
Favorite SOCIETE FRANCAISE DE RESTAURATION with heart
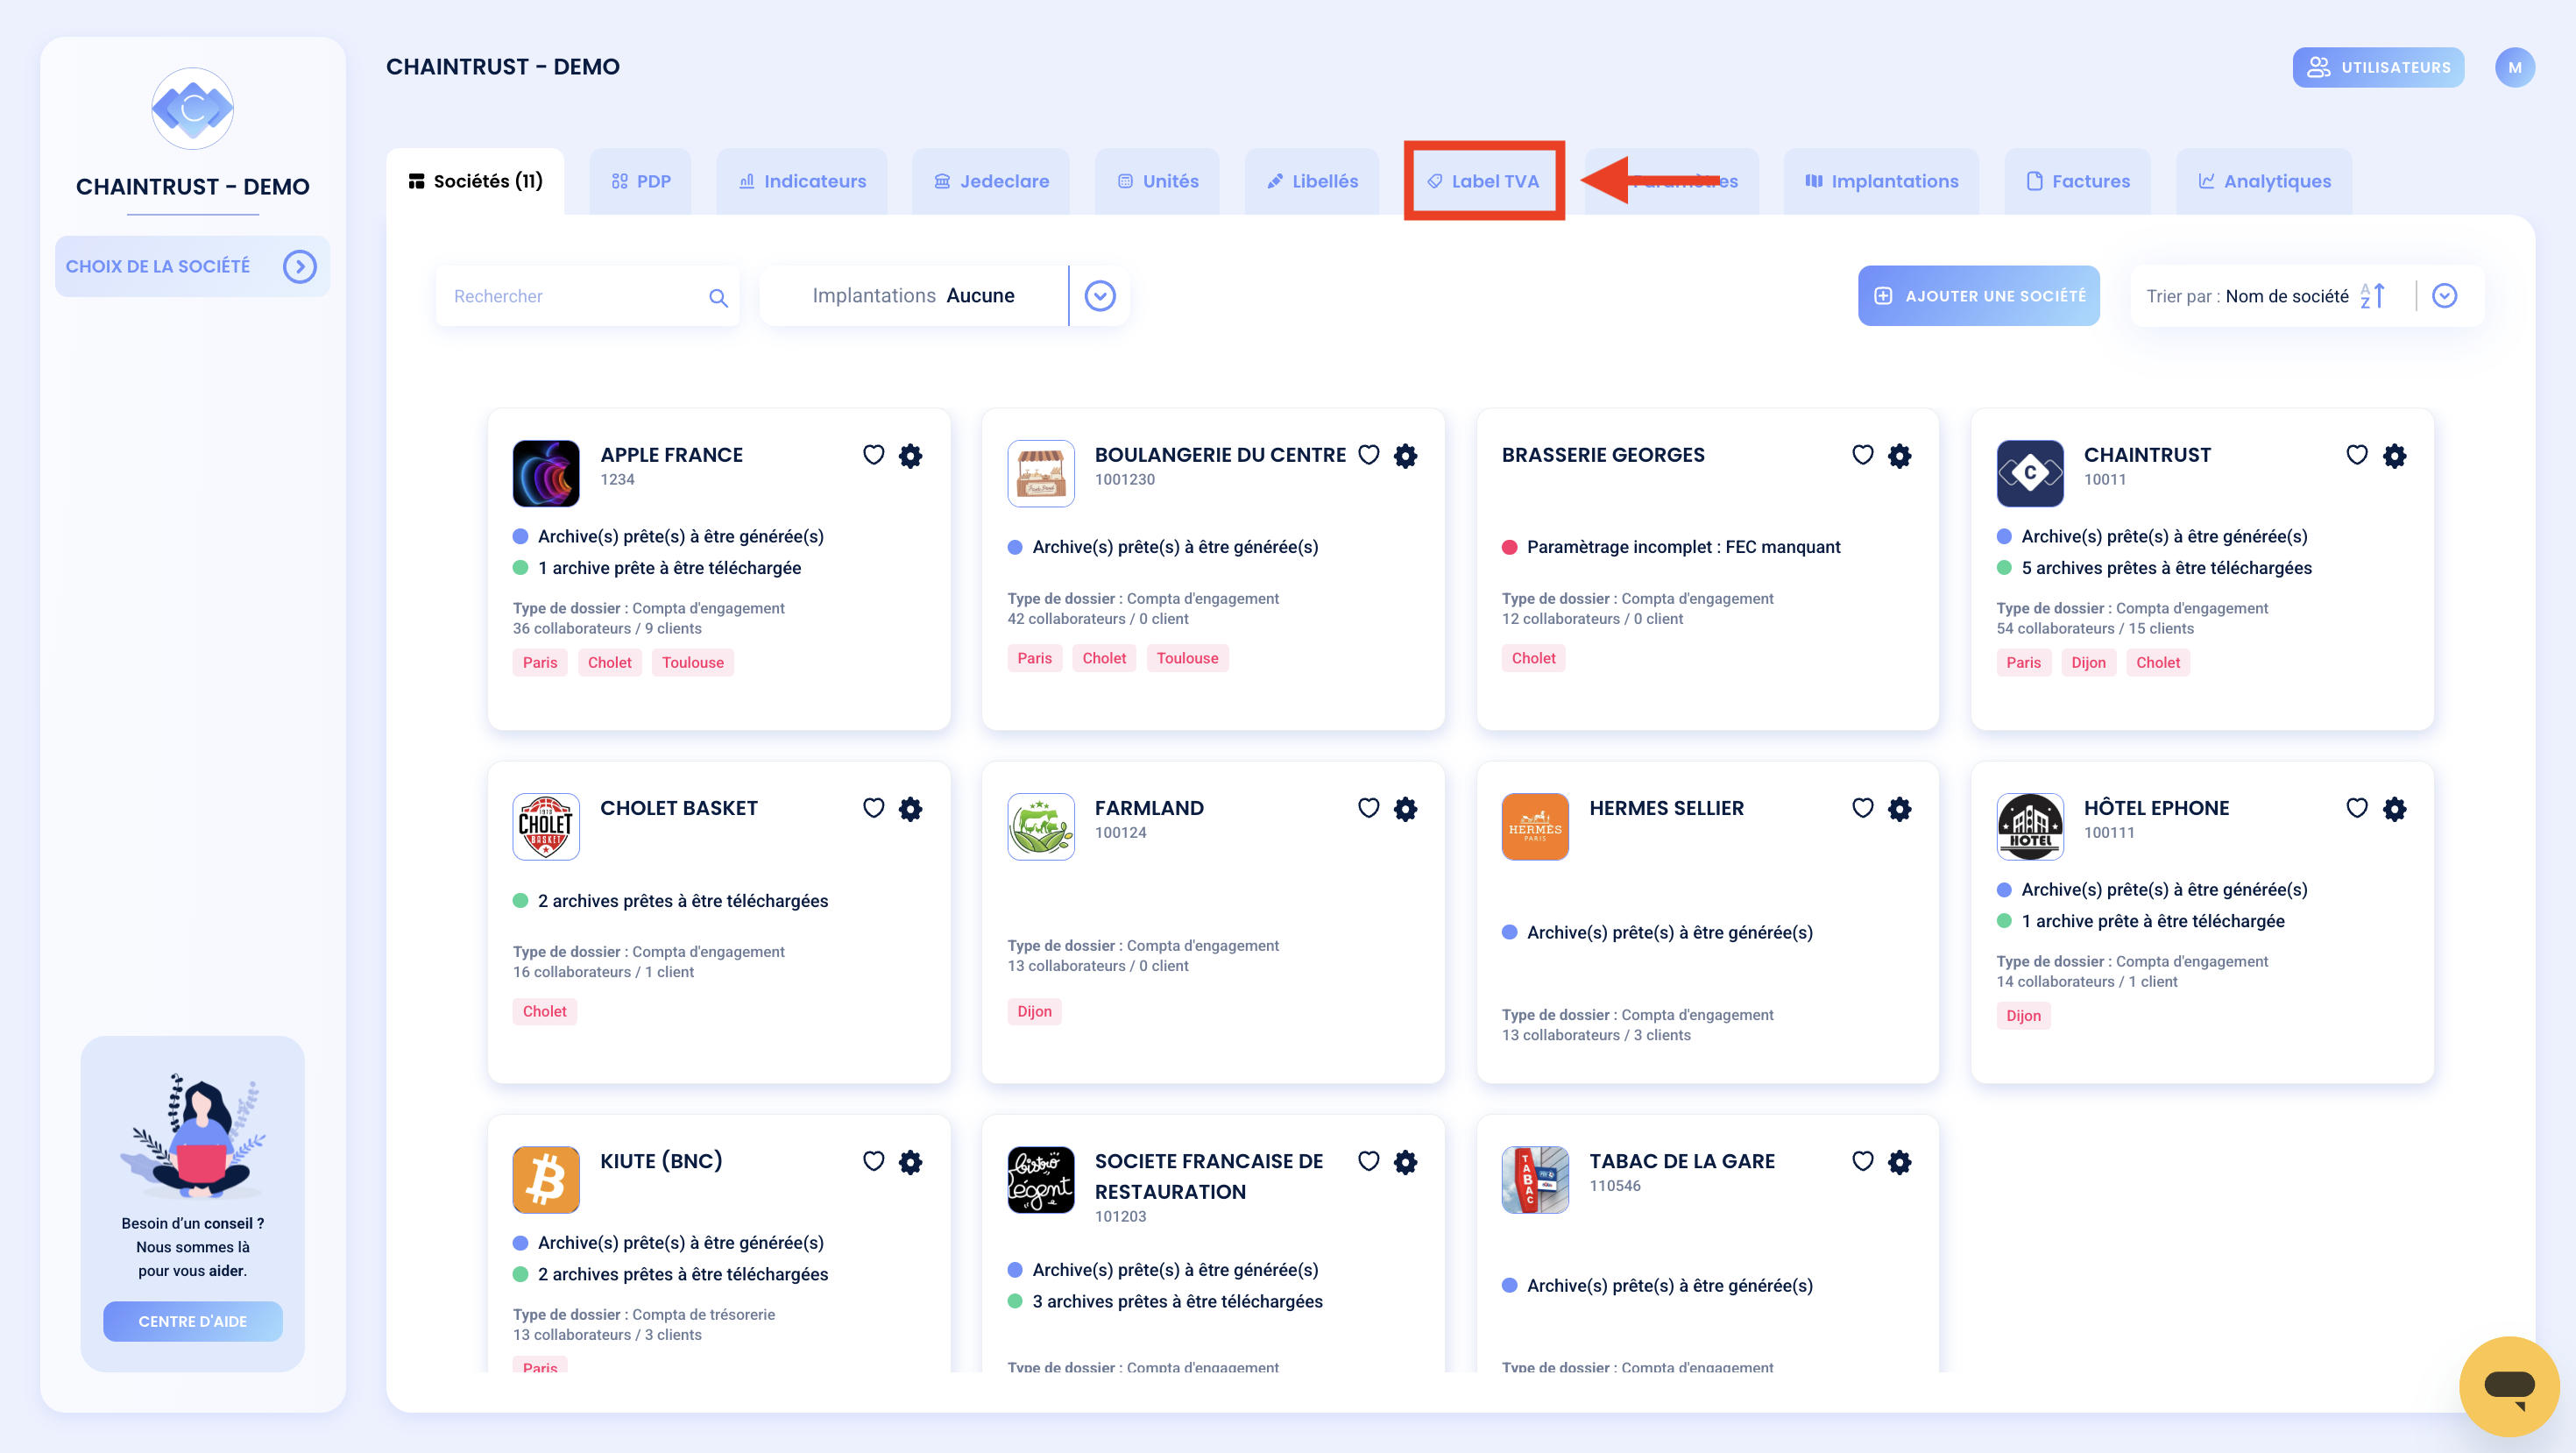[x=1368, y=1161]
